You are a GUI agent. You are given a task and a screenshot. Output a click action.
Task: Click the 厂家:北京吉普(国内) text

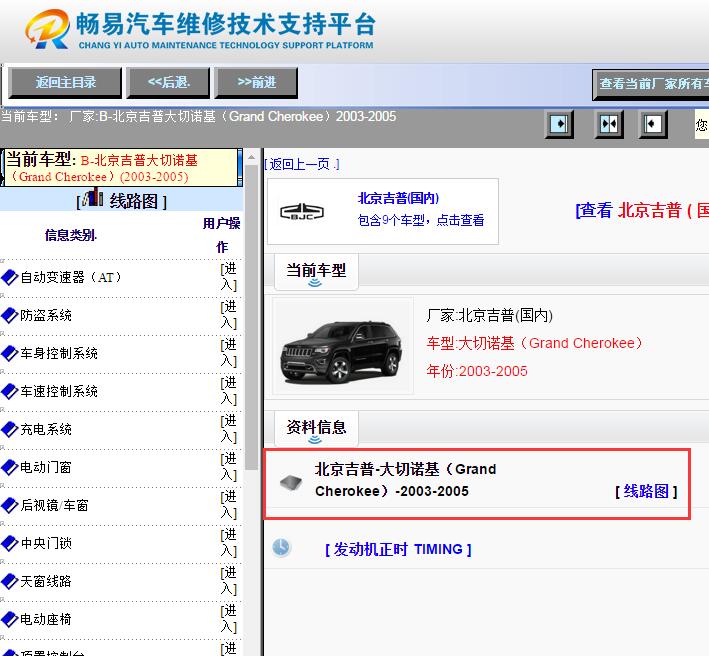(489, 315)
